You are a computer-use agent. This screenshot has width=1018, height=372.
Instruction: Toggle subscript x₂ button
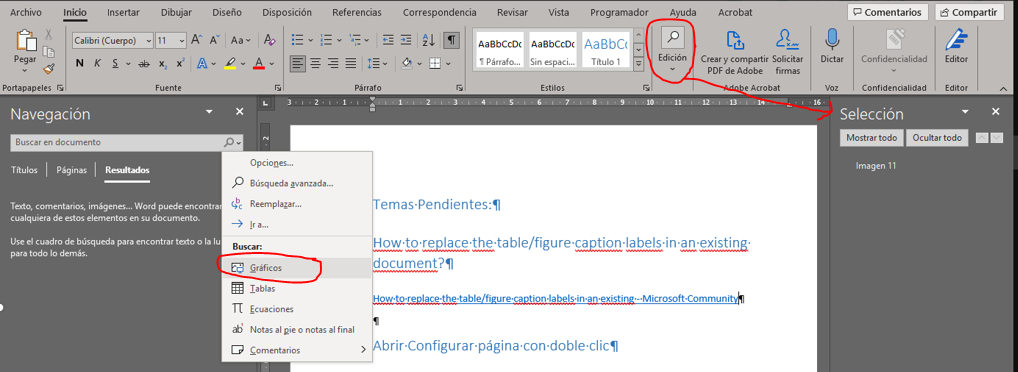pos(163,63)
